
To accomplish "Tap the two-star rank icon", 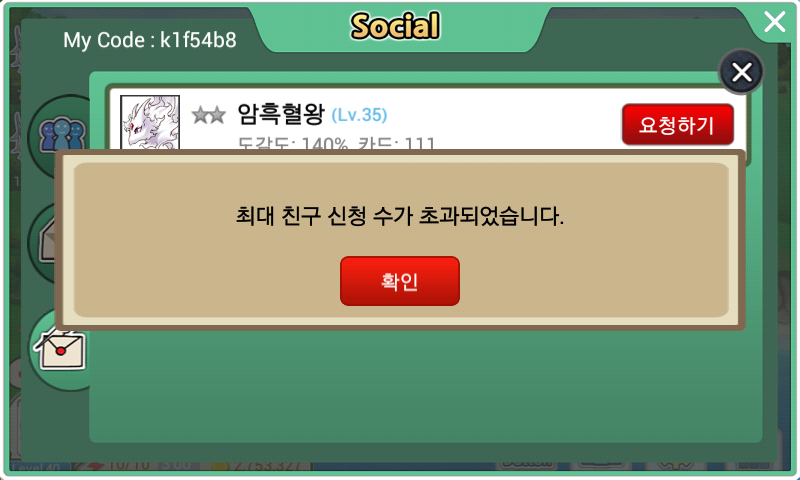I will click(208, 115).
